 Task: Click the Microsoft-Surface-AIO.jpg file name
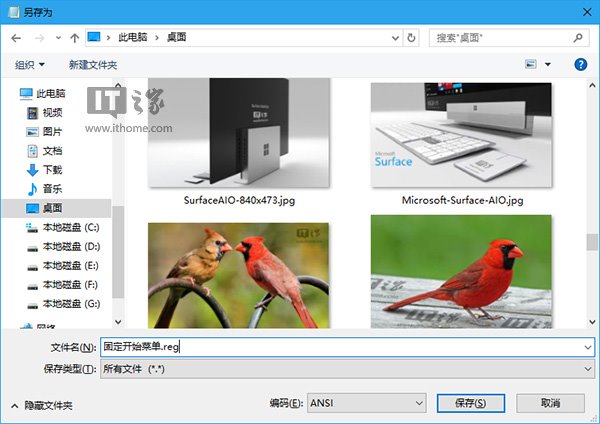(462, 200)
